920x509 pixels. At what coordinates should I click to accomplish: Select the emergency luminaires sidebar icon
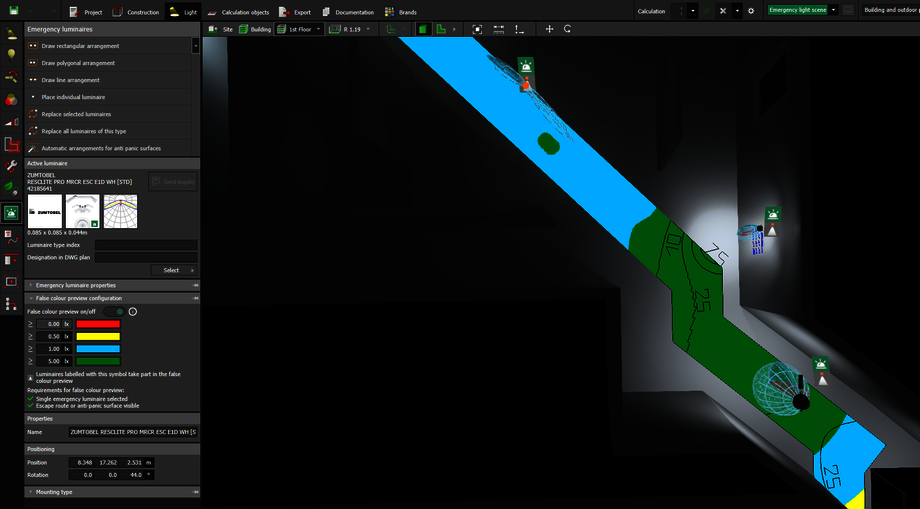[11, 213]
